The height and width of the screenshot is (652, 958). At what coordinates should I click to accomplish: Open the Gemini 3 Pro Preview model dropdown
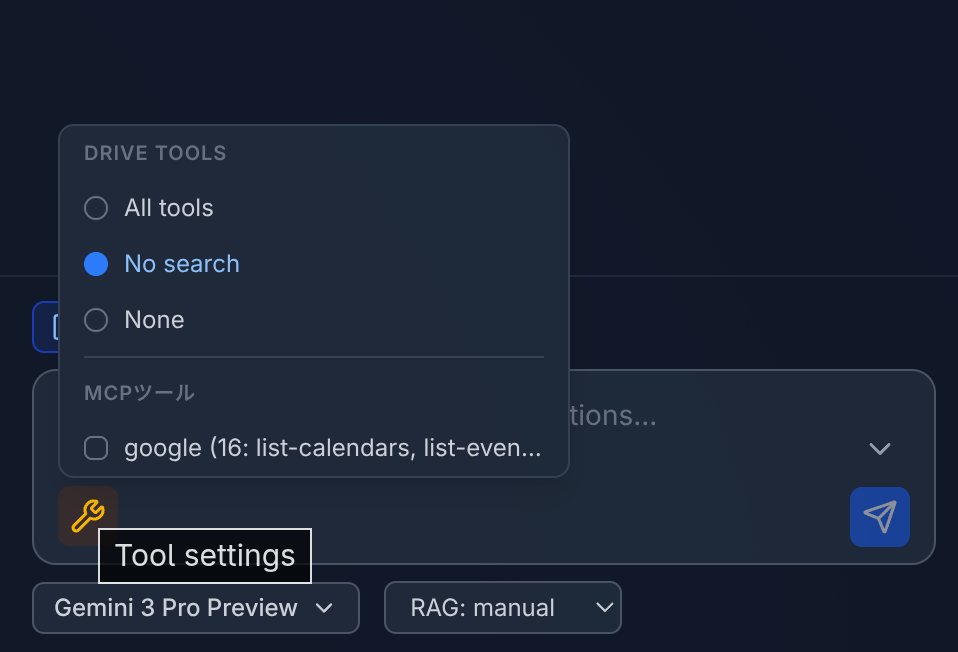pyautogui.click(x=195, y=608)
